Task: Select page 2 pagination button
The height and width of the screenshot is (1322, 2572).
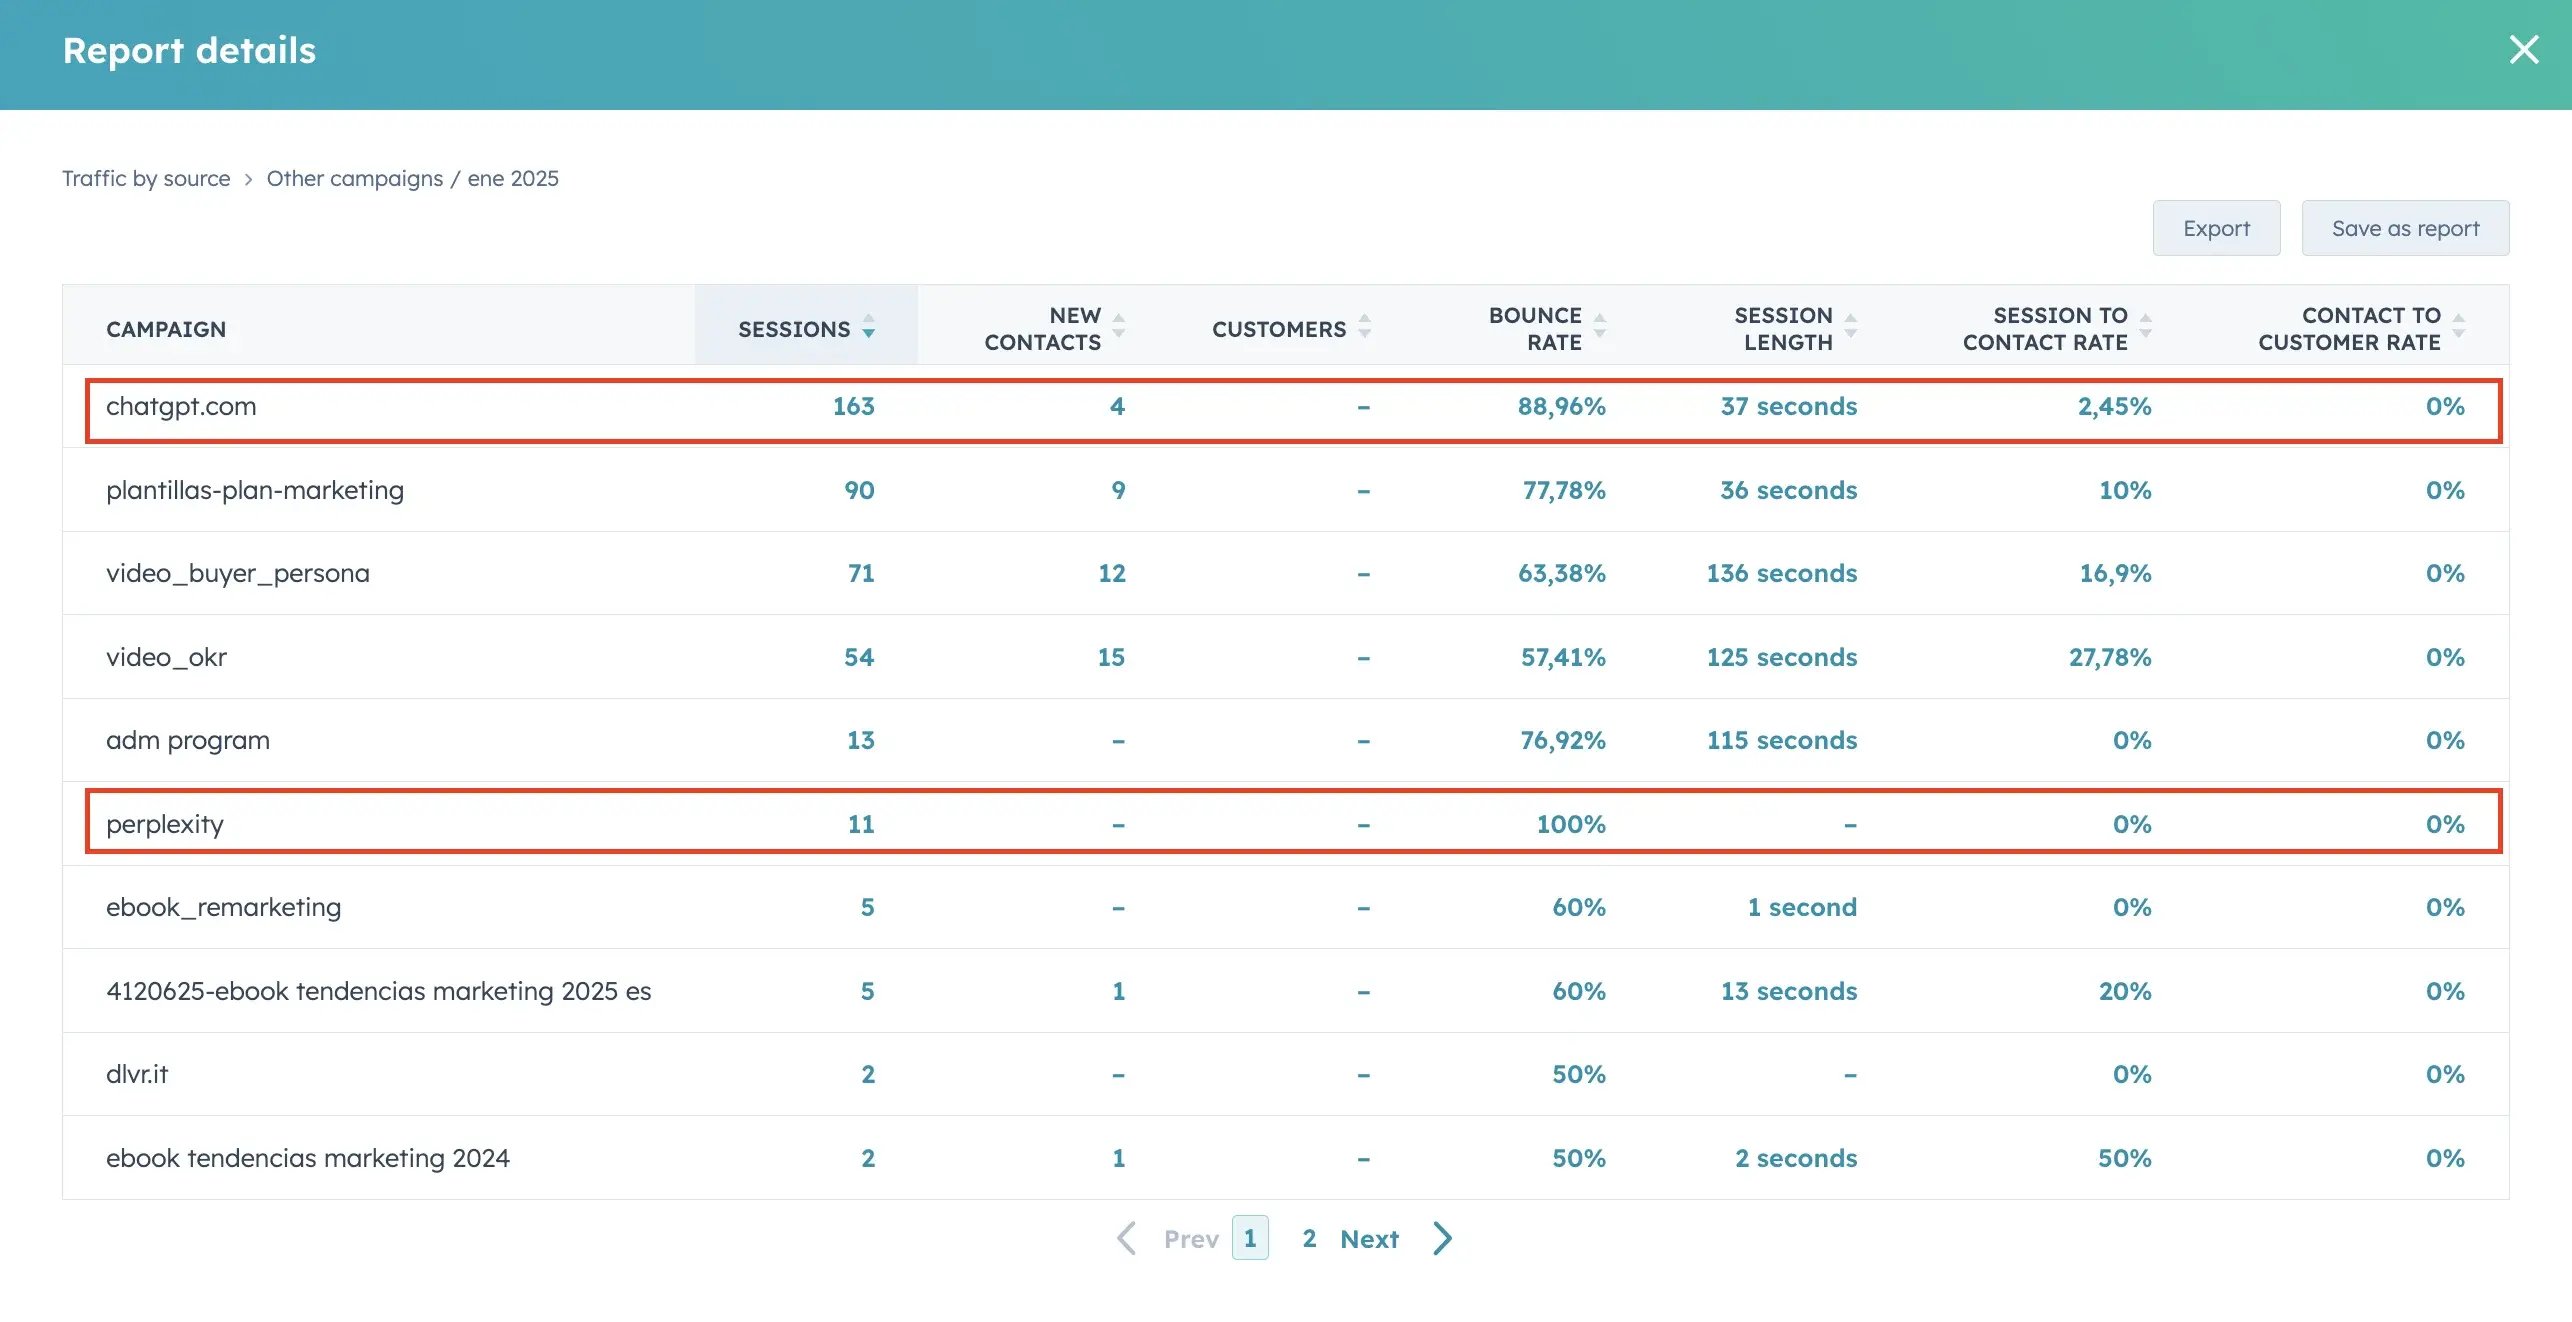Action: pos(1308,1236)
